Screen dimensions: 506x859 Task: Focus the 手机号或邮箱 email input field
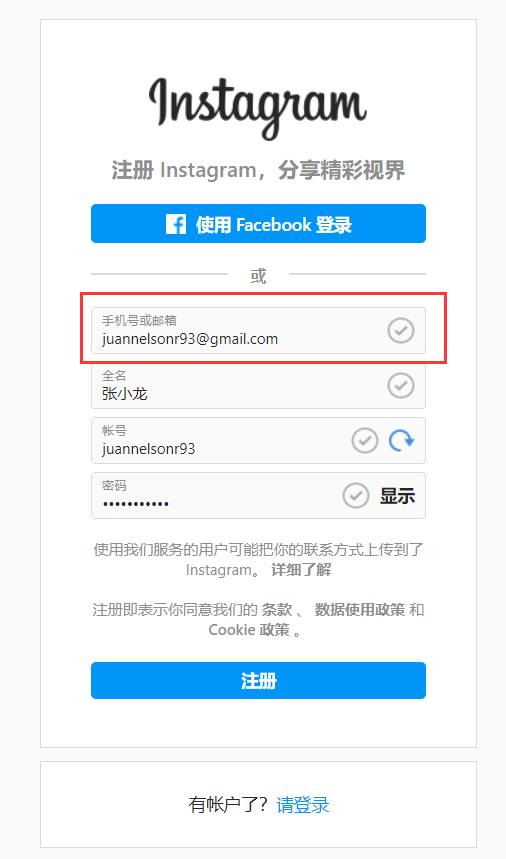[x=258, y=330]
